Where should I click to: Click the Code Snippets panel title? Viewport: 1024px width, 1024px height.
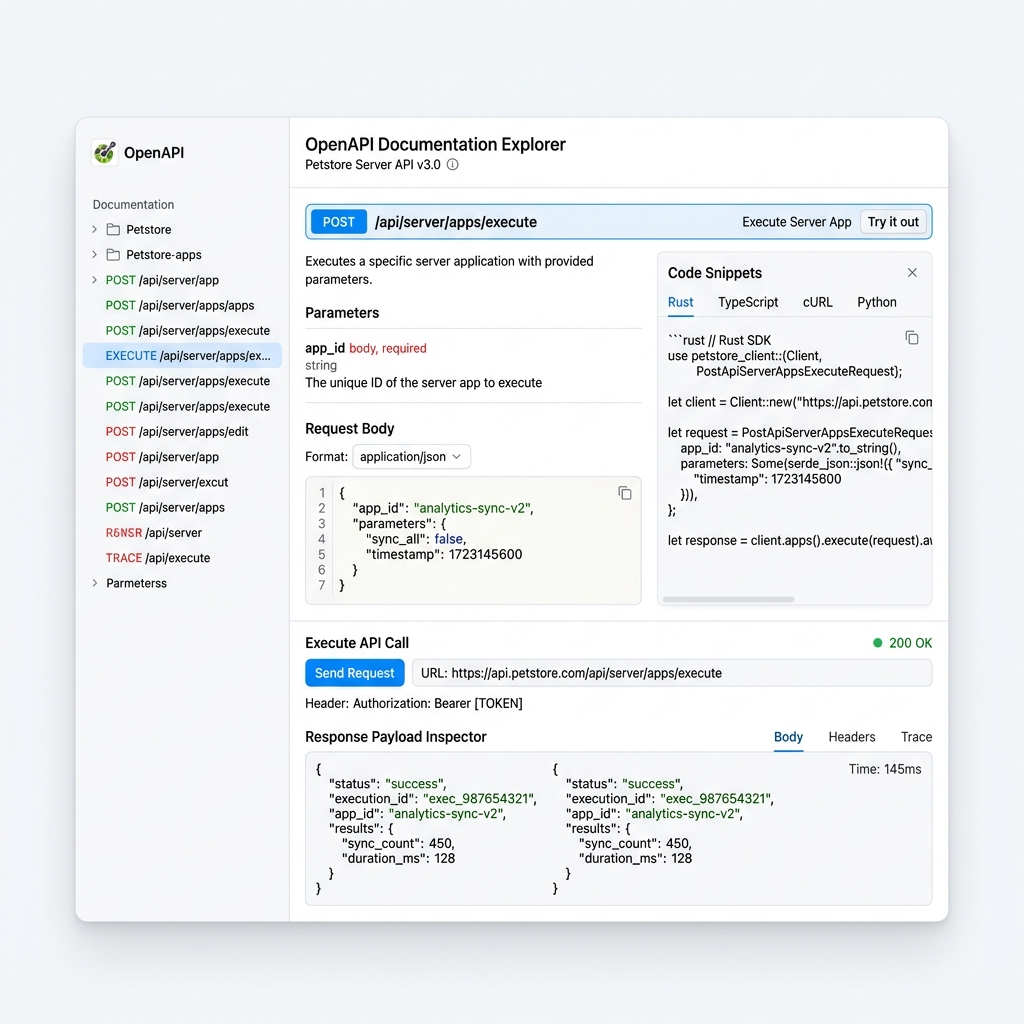(714, 273)
